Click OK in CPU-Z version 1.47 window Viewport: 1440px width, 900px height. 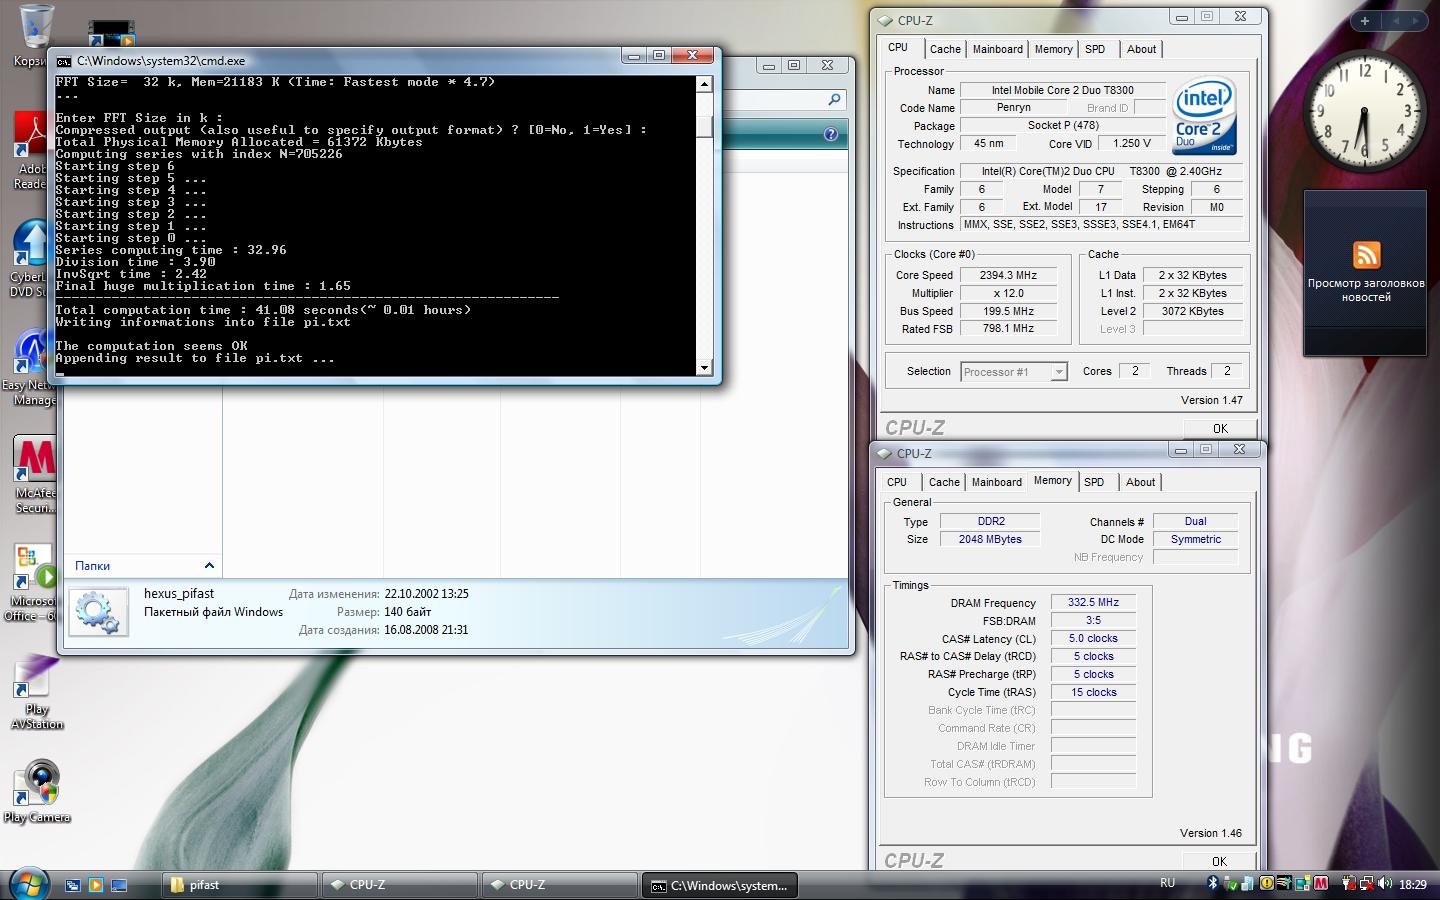click(x=1220, y=428)
